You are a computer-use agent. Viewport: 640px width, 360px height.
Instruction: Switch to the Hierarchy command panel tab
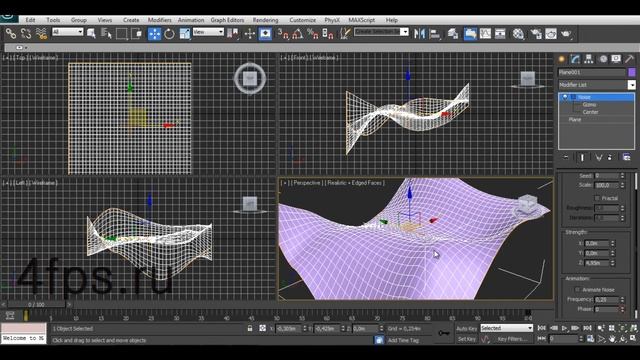[x=589, y=59]
